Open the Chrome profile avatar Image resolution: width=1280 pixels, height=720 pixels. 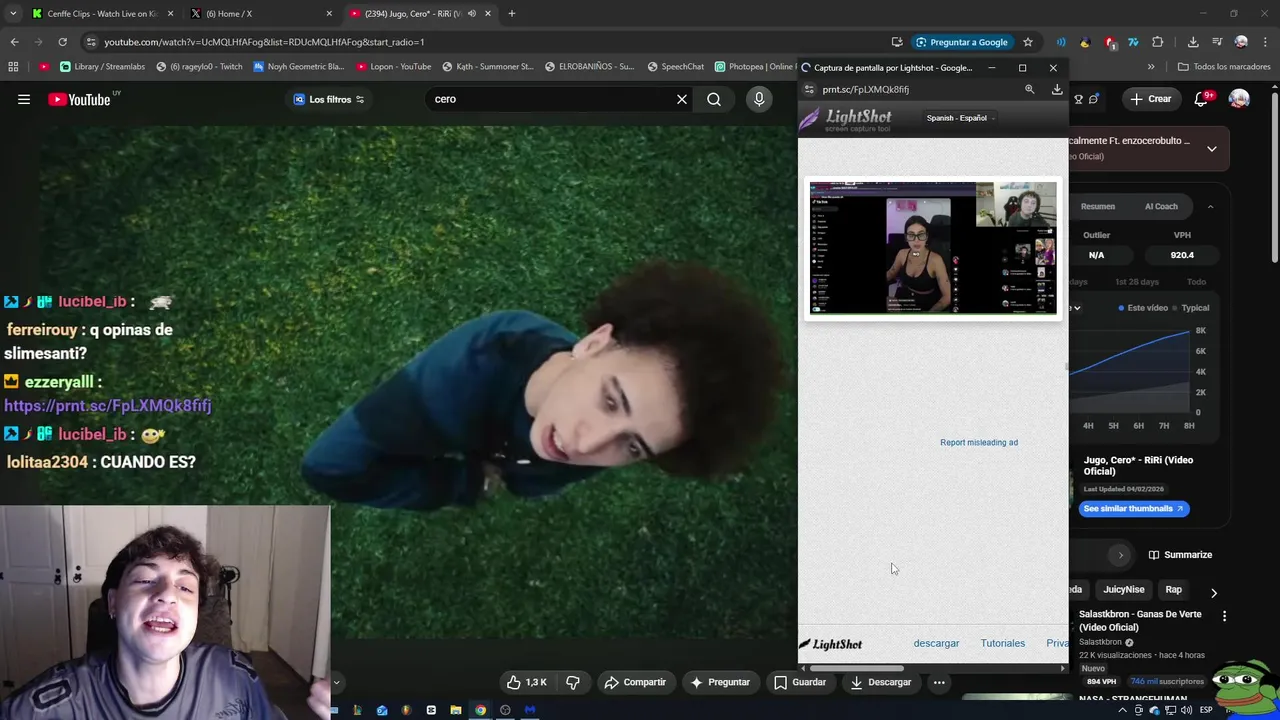pyautogui.click(x=1241, y=42)
